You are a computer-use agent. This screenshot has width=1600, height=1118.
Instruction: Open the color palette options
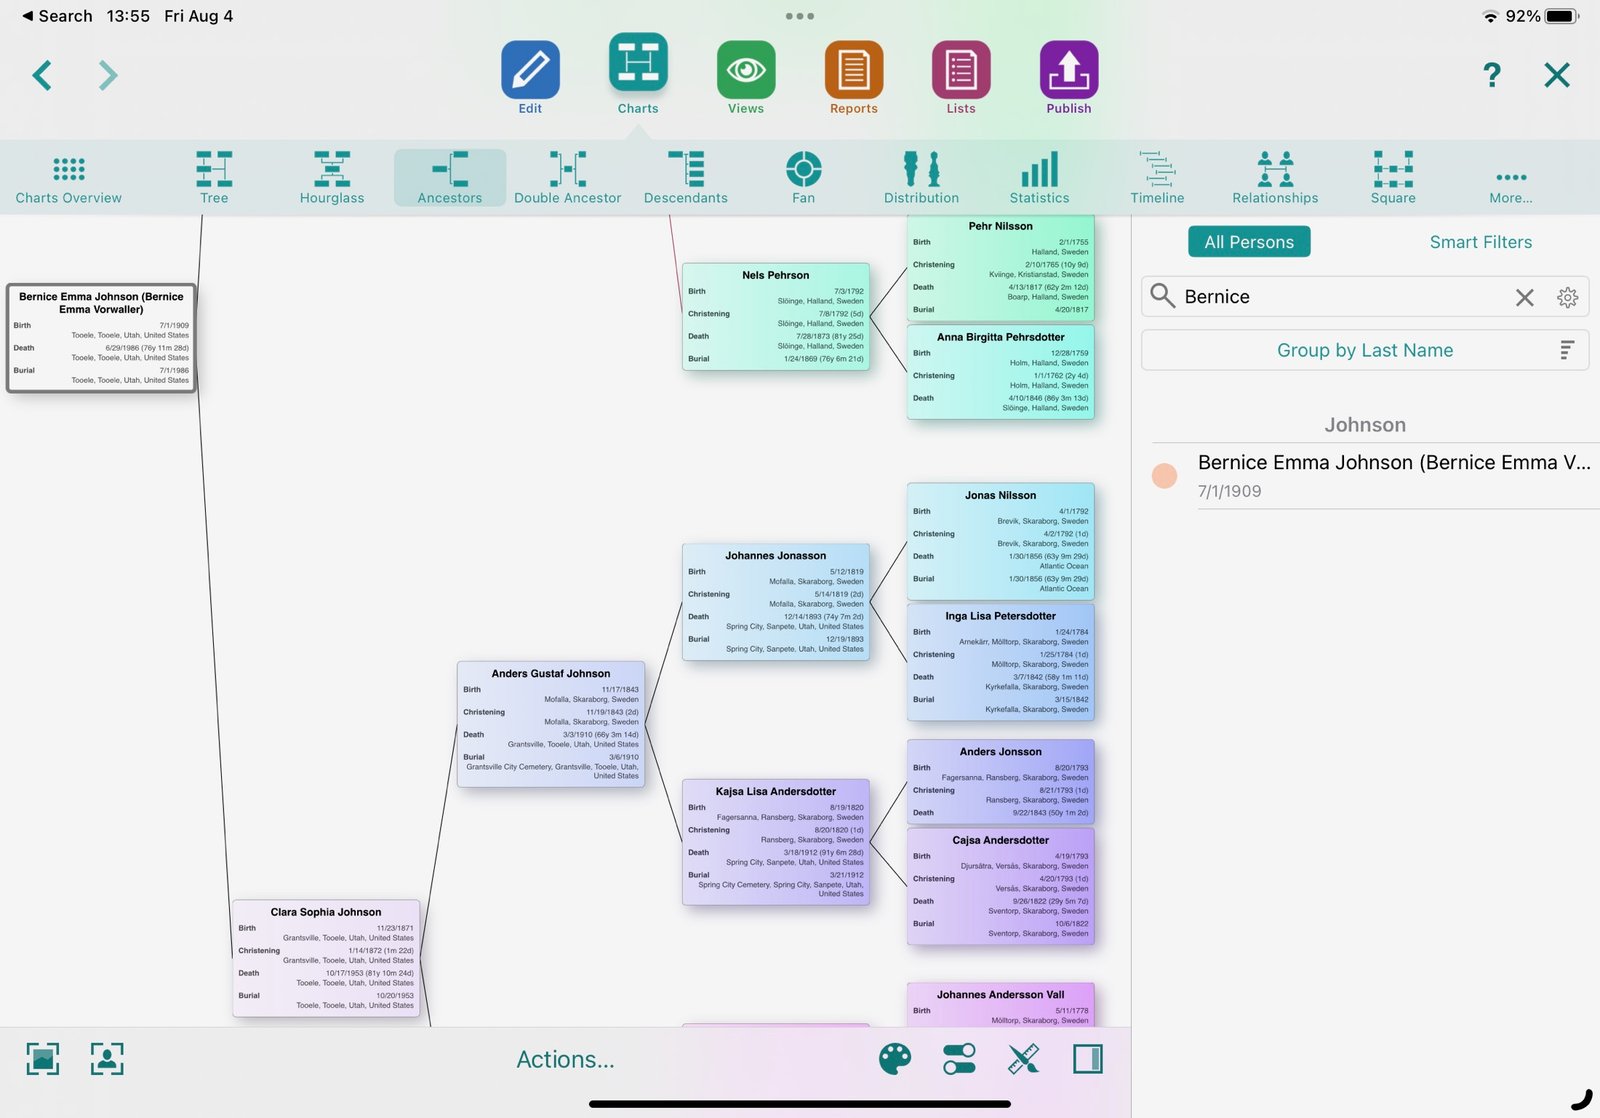click(895, 1059)
